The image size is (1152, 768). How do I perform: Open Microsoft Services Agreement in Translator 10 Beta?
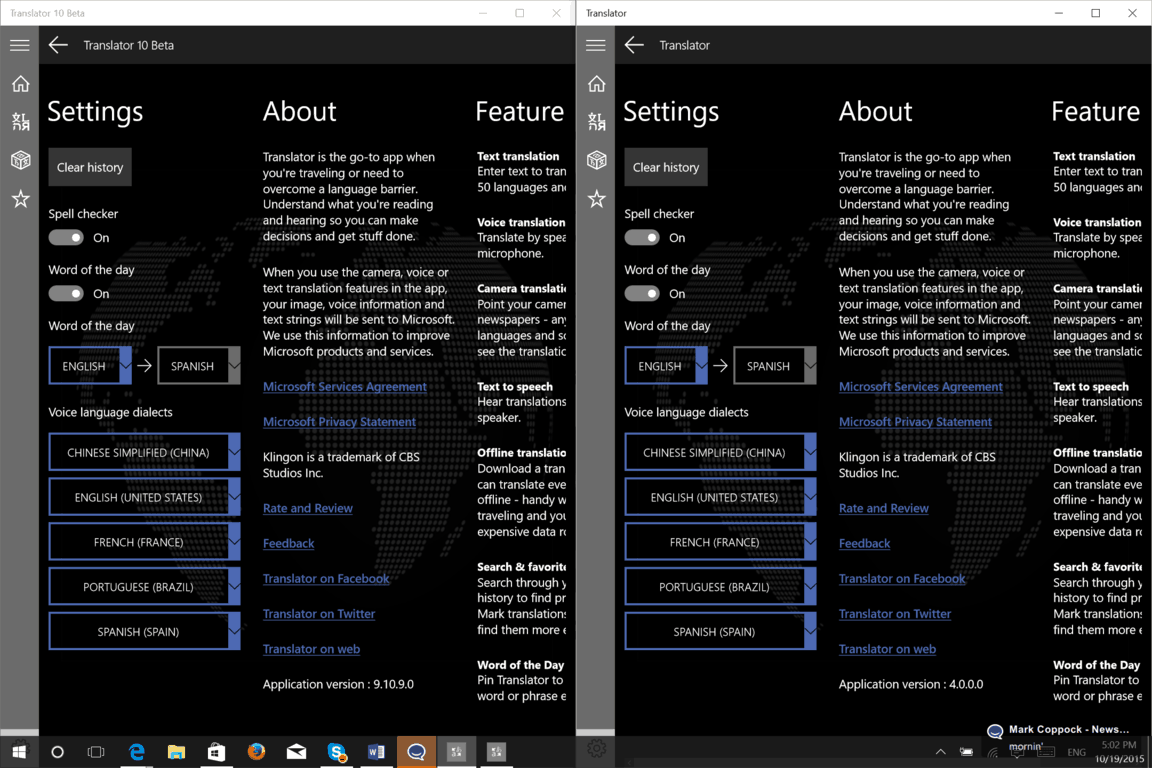[x=345, y=387]
